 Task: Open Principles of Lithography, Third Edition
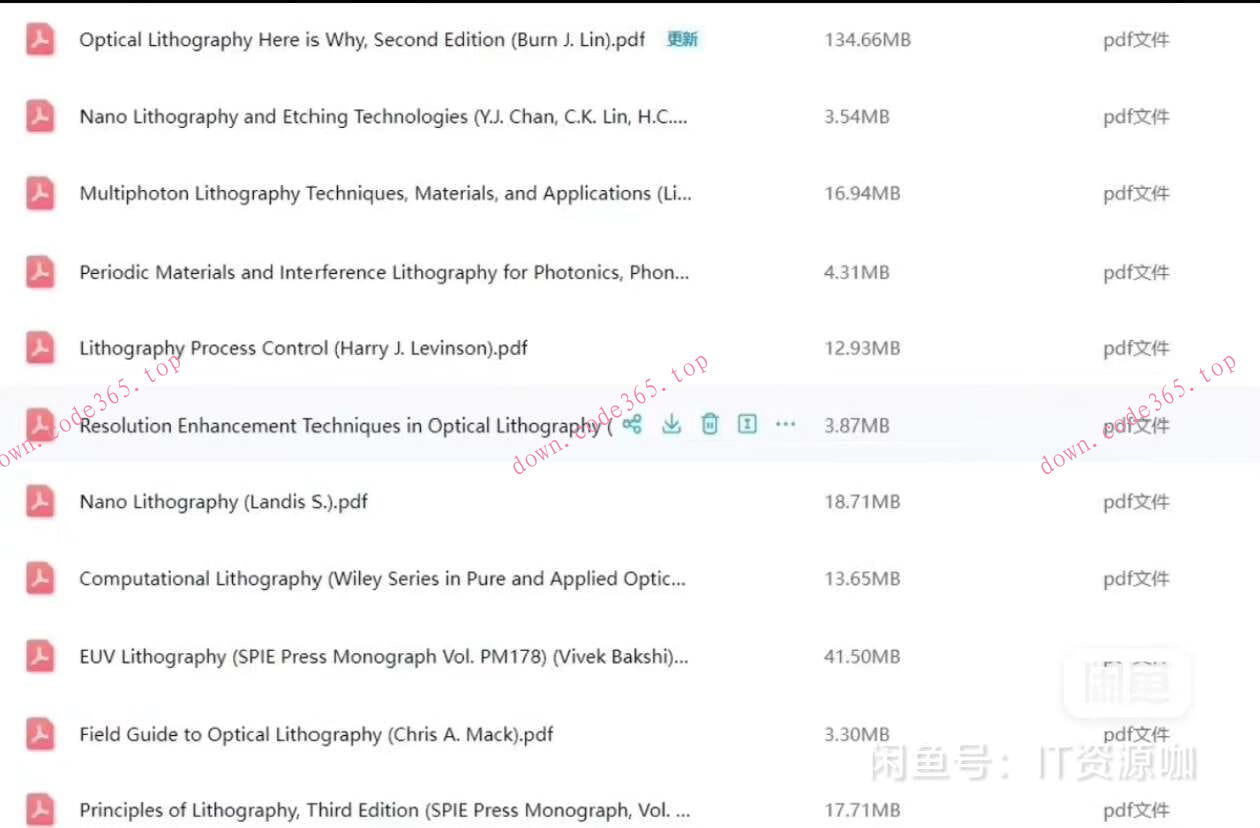point(384,810)
